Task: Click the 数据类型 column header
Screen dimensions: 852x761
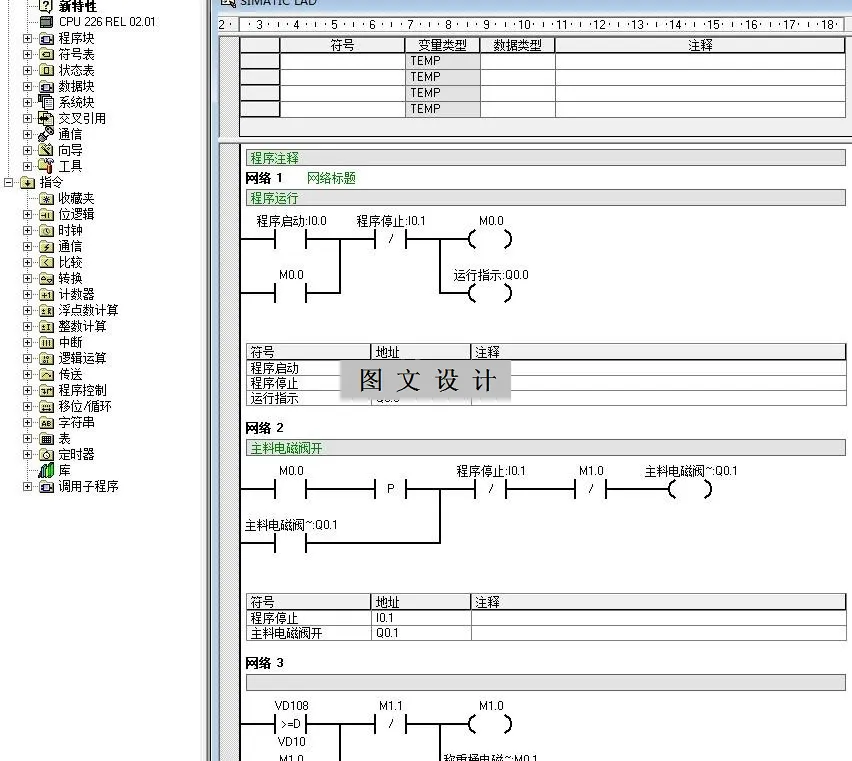Action: click(x=517, y=45)
